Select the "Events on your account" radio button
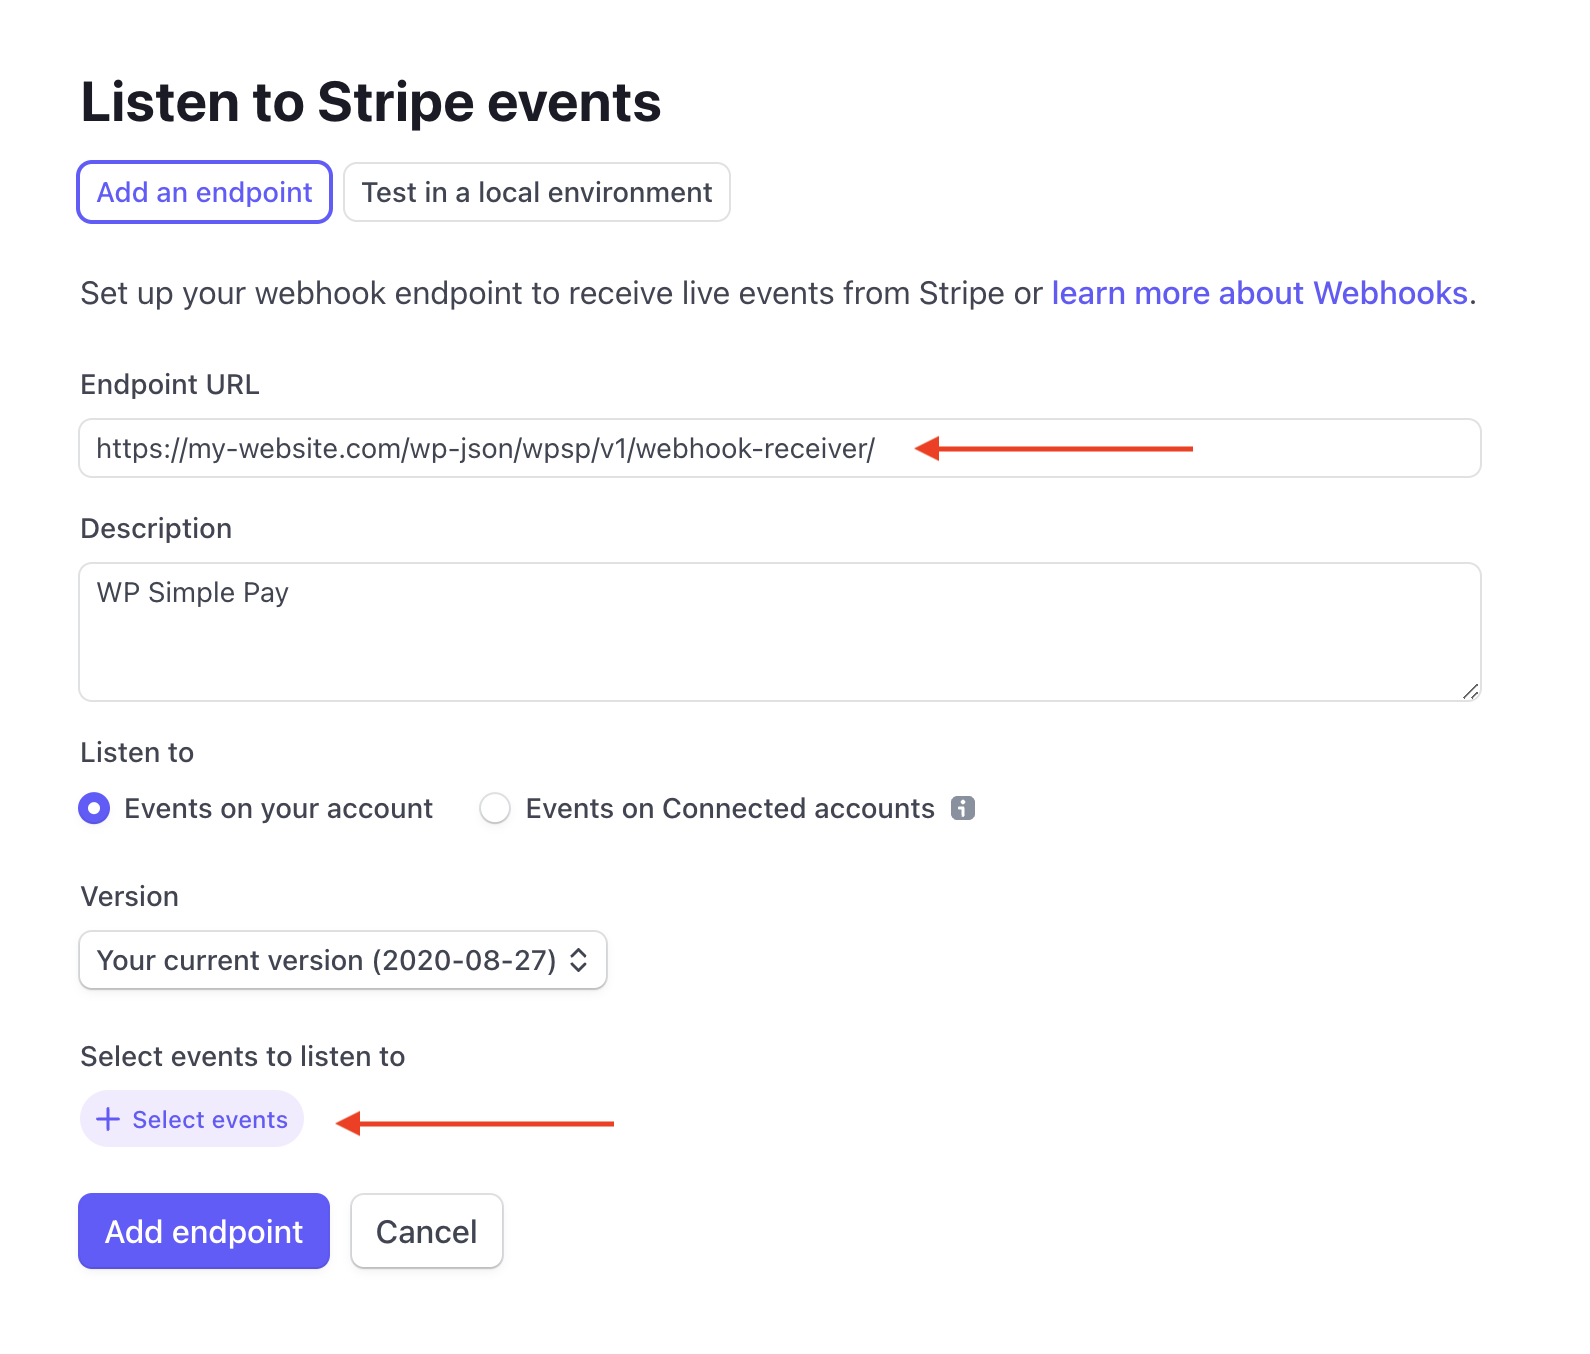This screenshot has height=1354, width=1590. (x=93, y=808)
